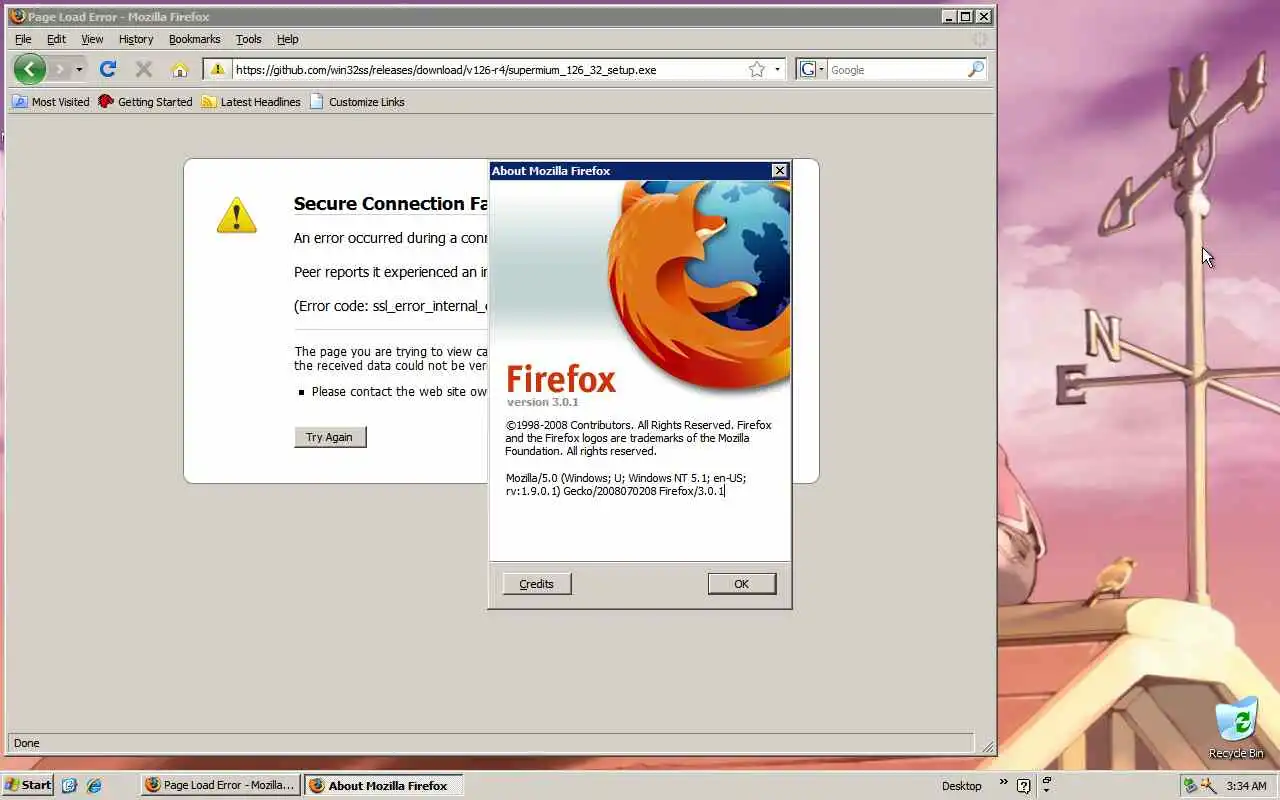Click the shield icon in system tray
The width and height of the screenshot is (1280, 800).
1190,786
